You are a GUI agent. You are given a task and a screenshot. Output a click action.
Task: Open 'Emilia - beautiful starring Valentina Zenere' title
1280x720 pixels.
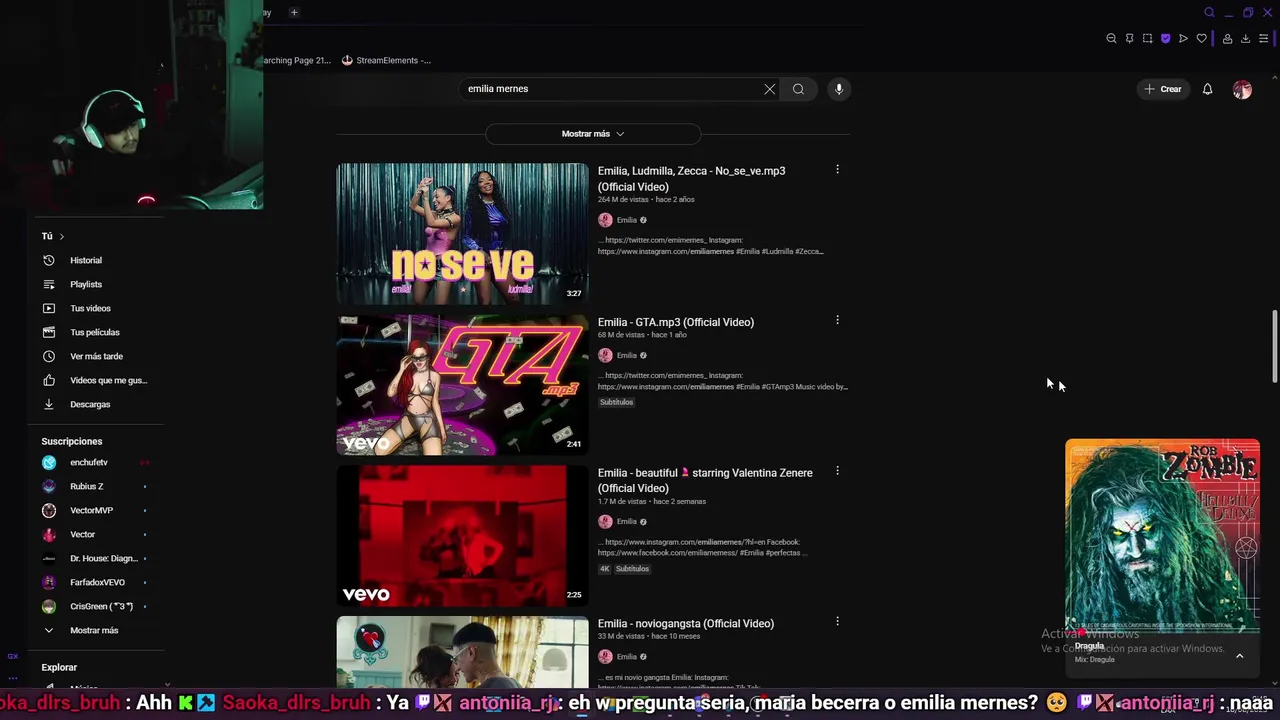point(705,480)
